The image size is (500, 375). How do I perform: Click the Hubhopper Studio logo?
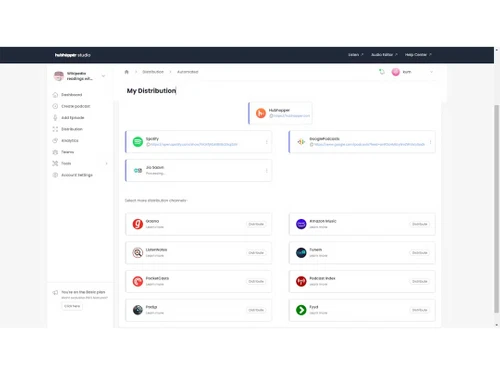[73, 55]
